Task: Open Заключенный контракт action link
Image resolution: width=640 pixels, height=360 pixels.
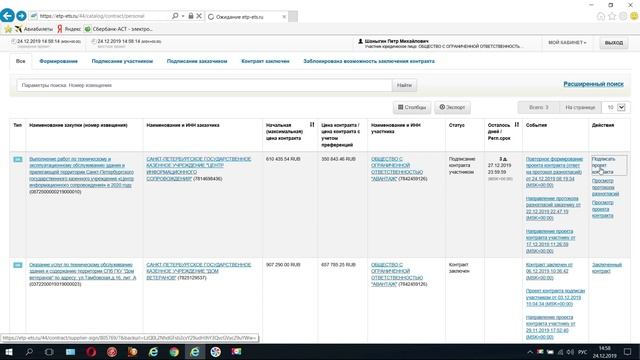Action: click(607, 268)
